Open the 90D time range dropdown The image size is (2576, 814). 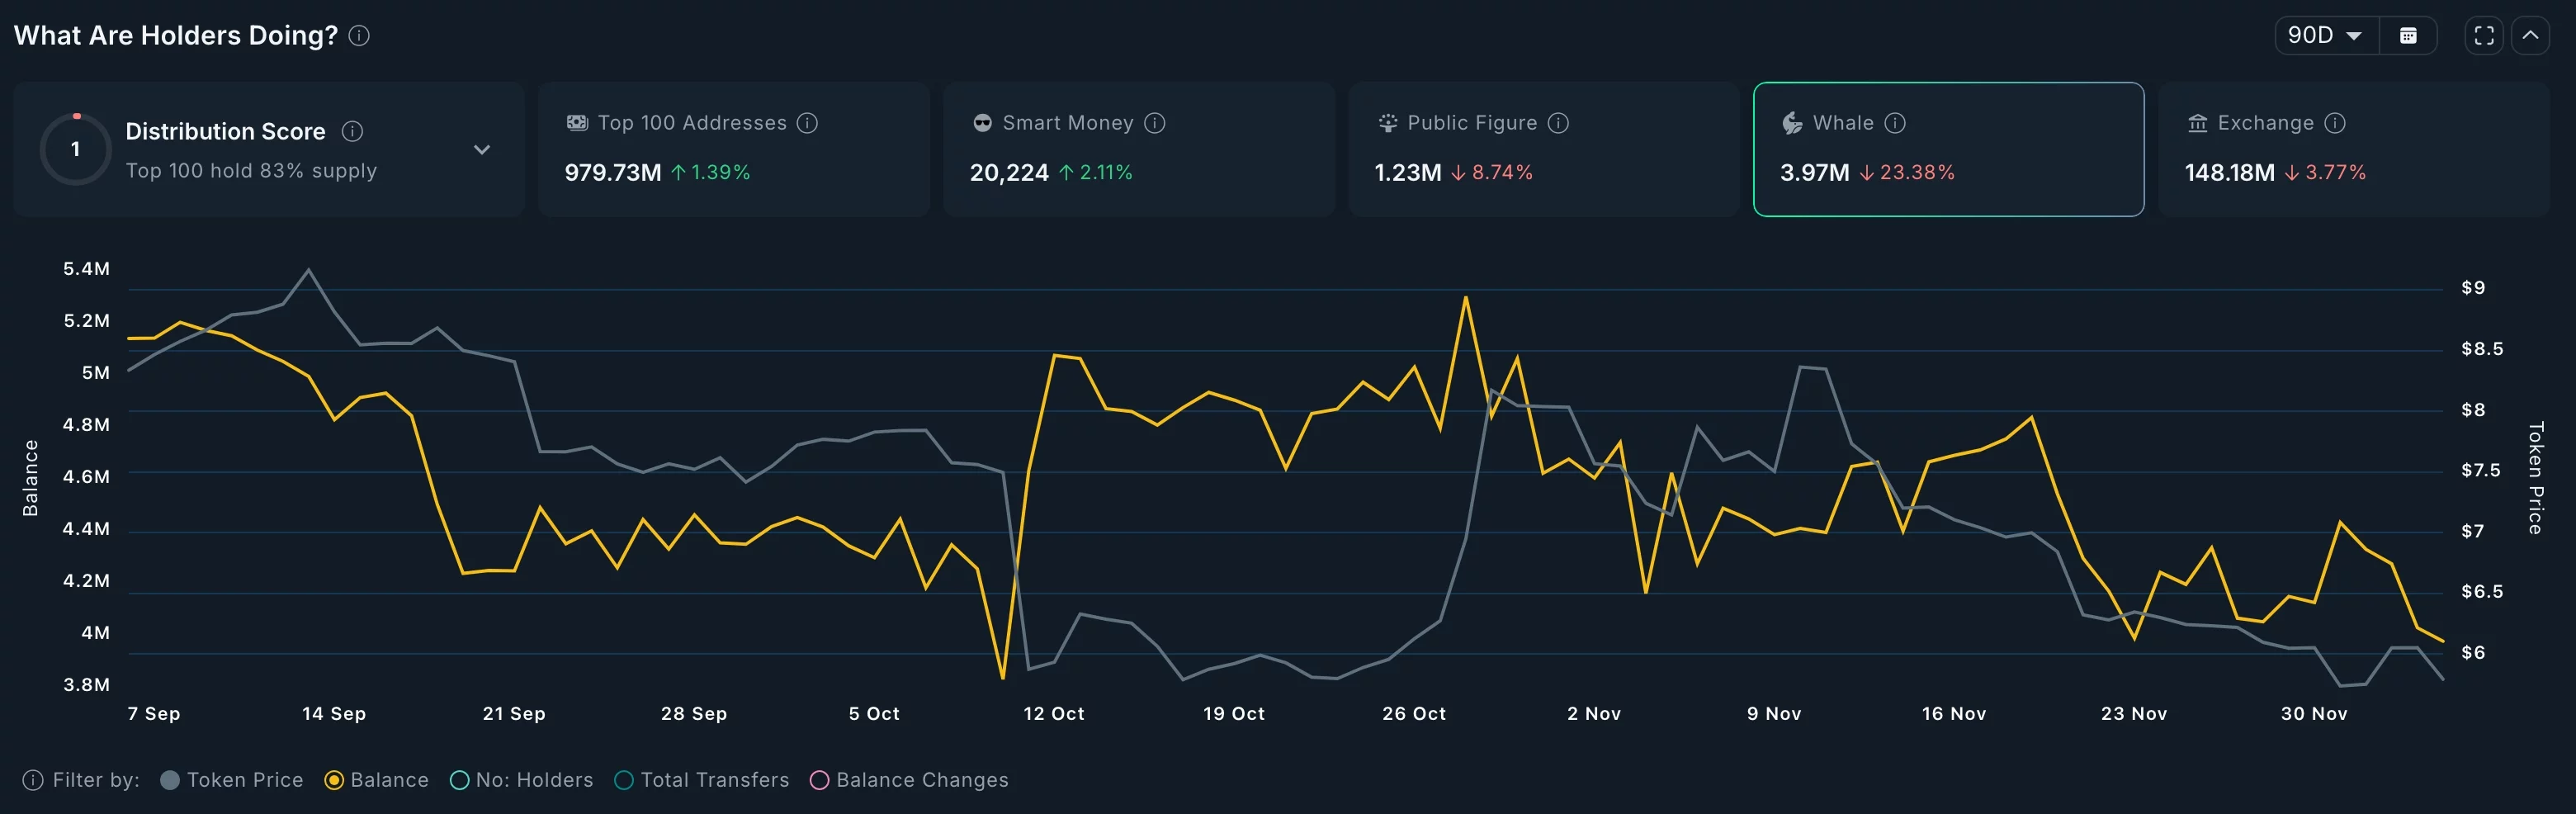(x=2325, y=35)
